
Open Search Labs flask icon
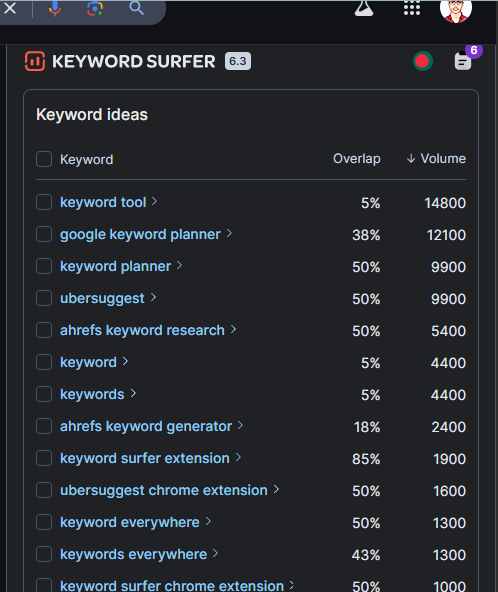tap(364, 8)
